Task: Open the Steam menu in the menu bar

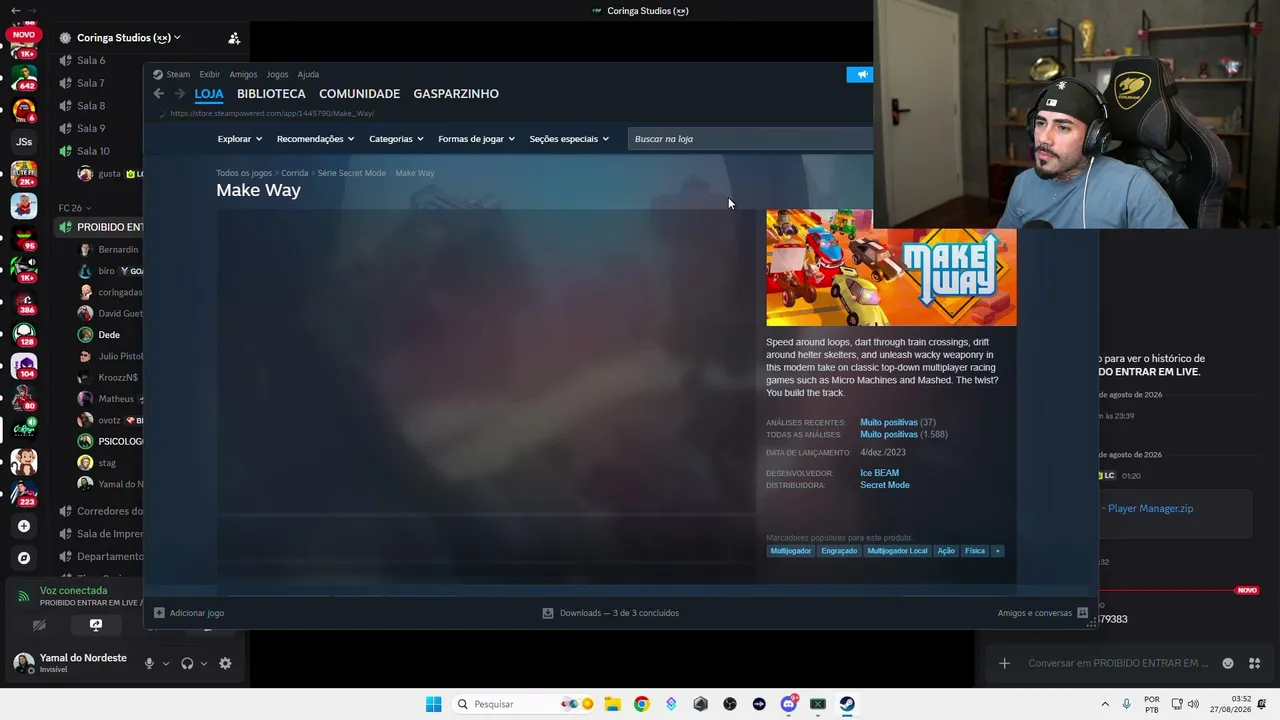Action: [x=178, y=74]
